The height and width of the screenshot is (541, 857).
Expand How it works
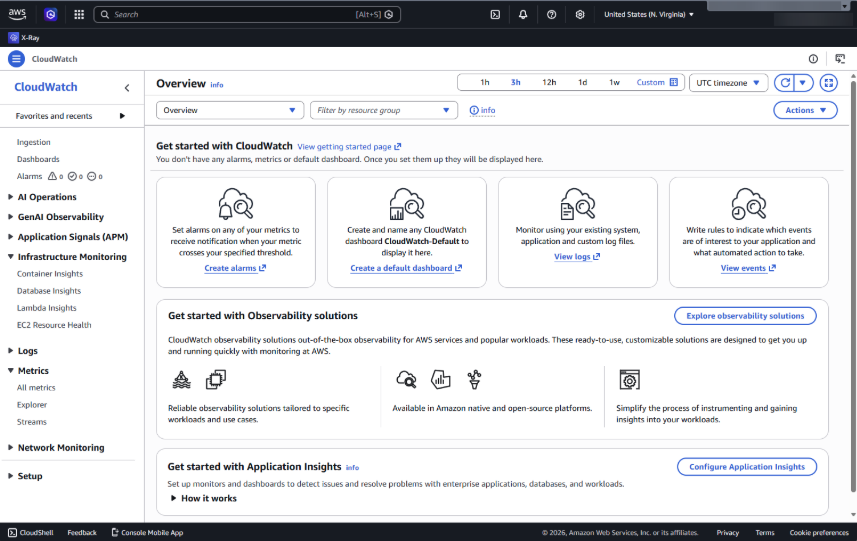(203, 498)
